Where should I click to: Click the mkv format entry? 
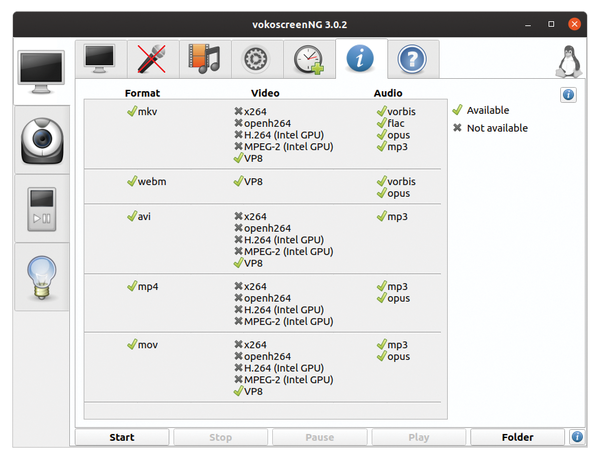(142, 111)
